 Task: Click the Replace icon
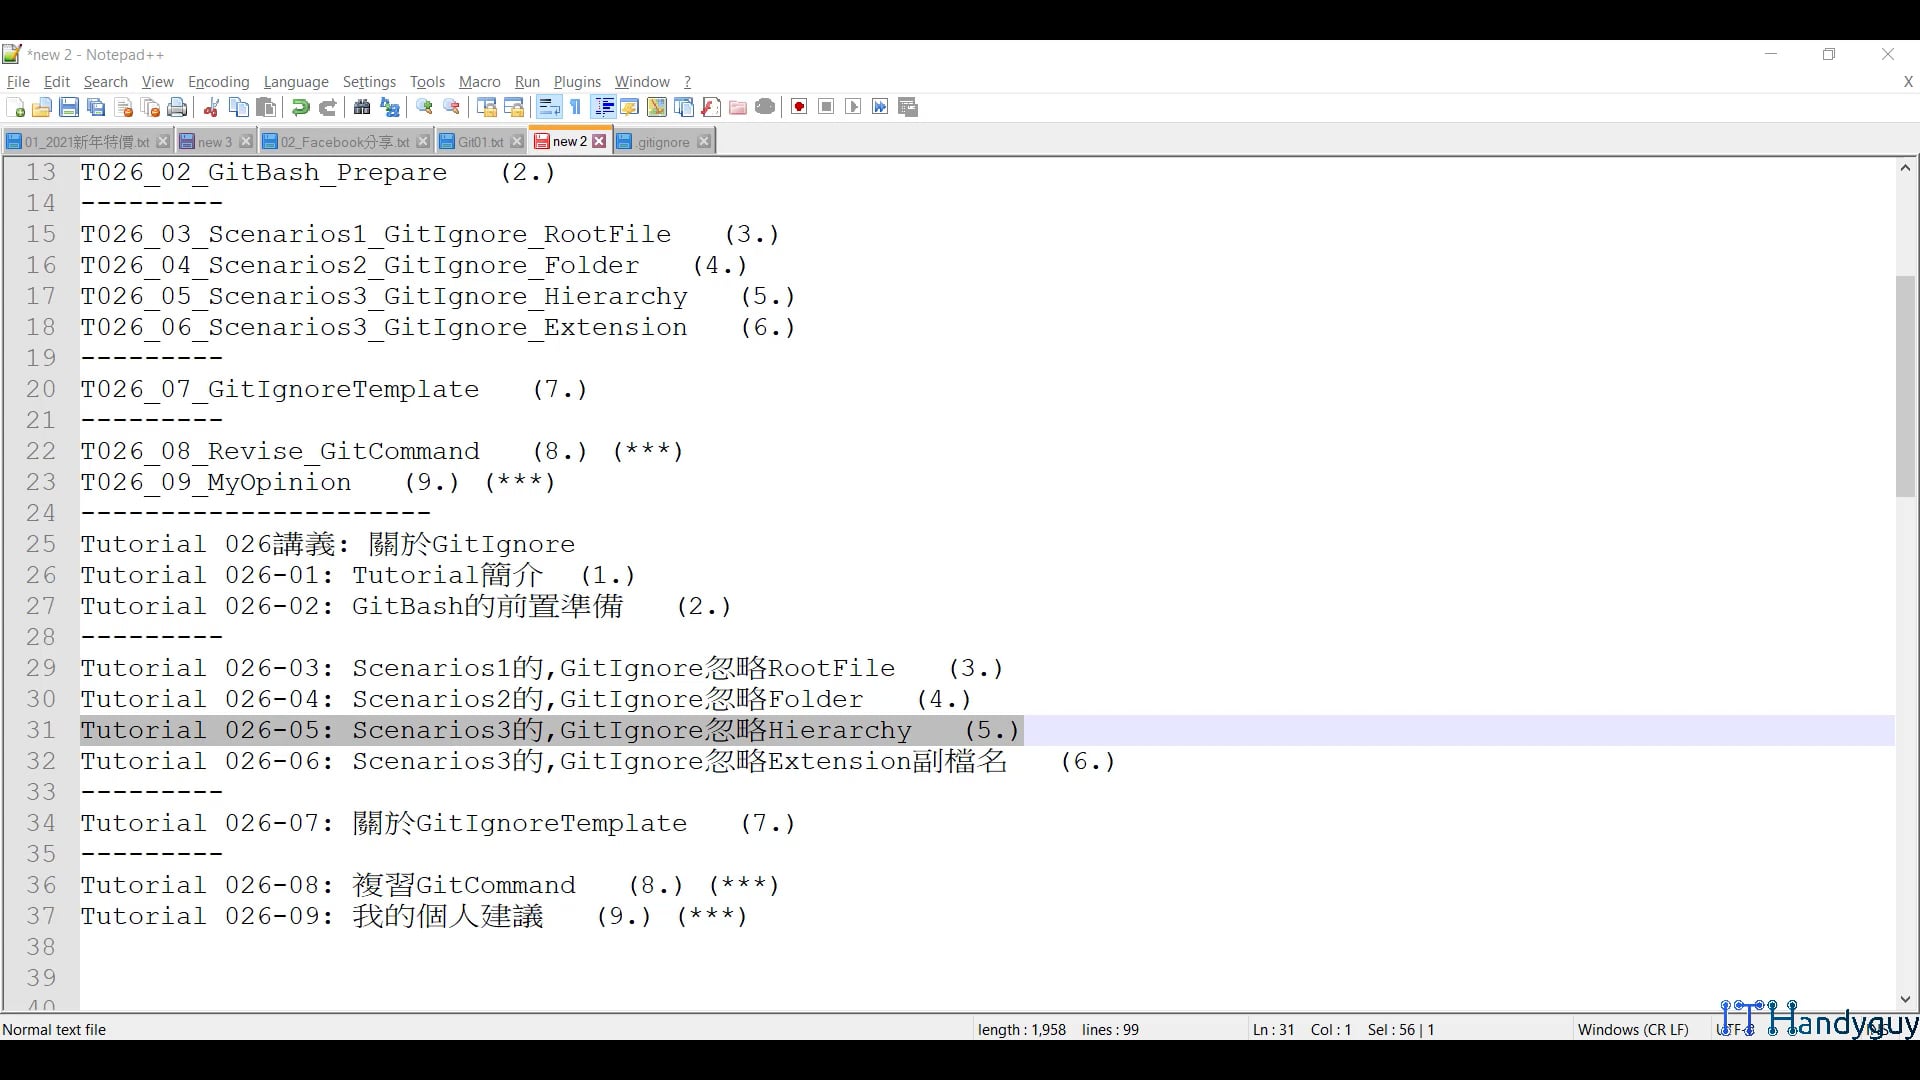tap(390, 107)
